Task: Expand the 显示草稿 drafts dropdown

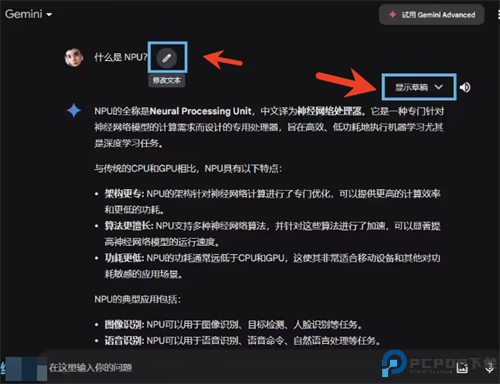Action: tap(419, 87)
